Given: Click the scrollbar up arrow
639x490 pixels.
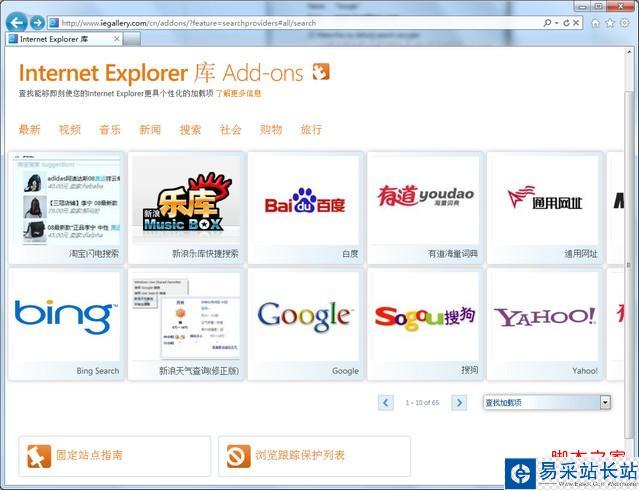Looking at the screenshot, I should point(629,52).
